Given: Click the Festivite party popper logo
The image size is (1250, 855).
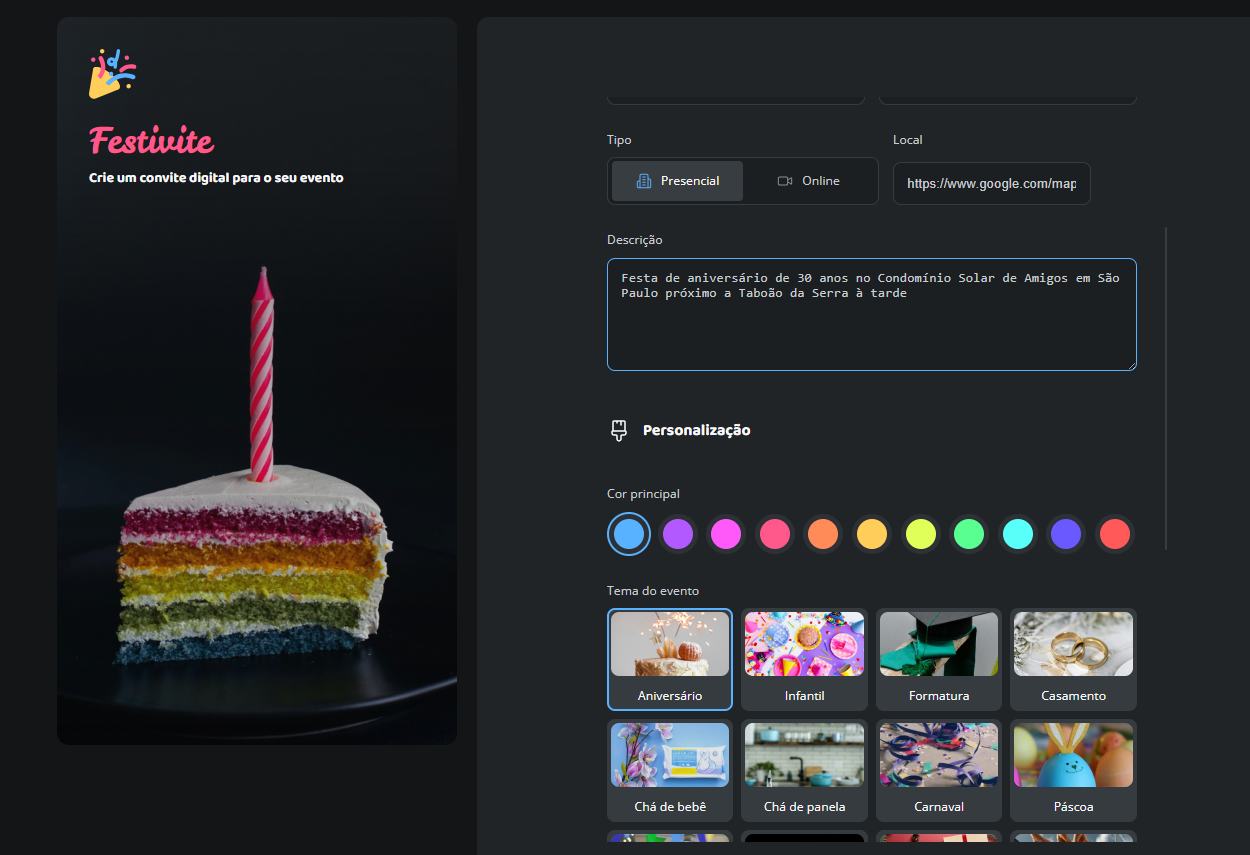Looking at the screenshot, I should point(112,74).
